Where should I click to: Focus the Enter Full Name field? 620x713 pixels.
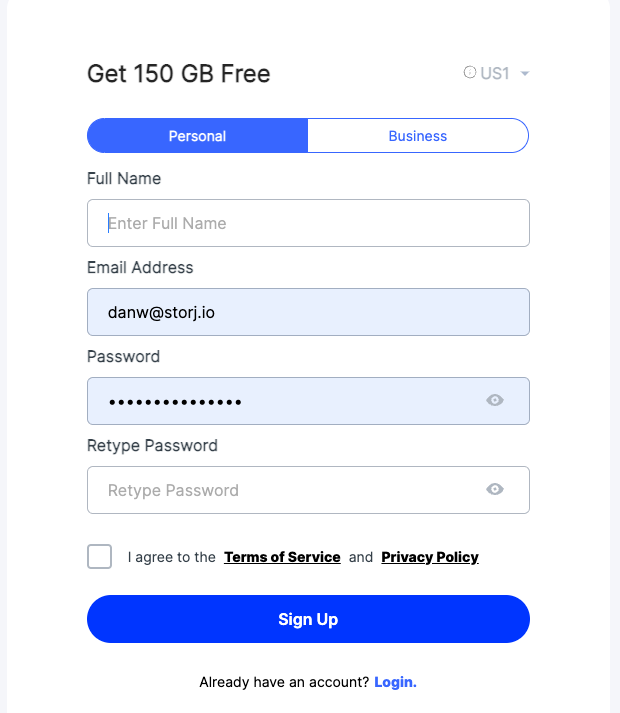point(308,223)
